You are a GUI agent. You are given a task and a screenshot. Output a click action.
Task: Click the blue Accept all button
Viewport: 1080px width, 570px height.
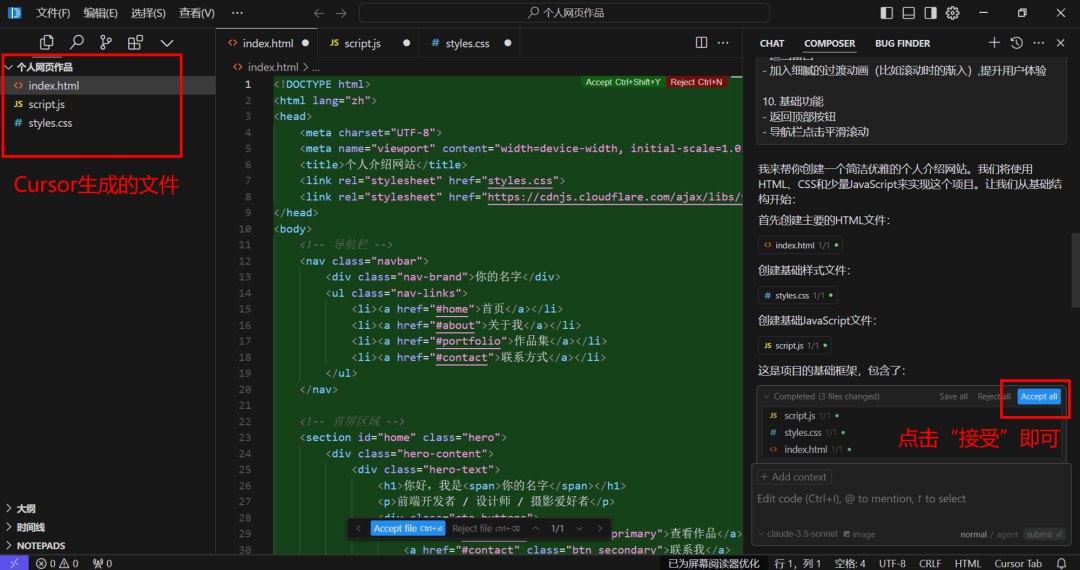point(1039,396)
